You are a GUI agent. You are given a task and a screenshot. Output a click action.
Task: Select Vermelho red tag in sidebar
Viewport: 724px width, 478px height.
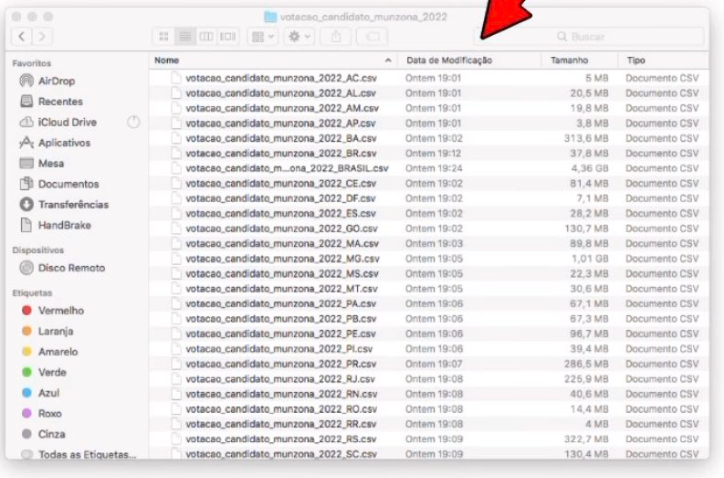tap(61, 311)
